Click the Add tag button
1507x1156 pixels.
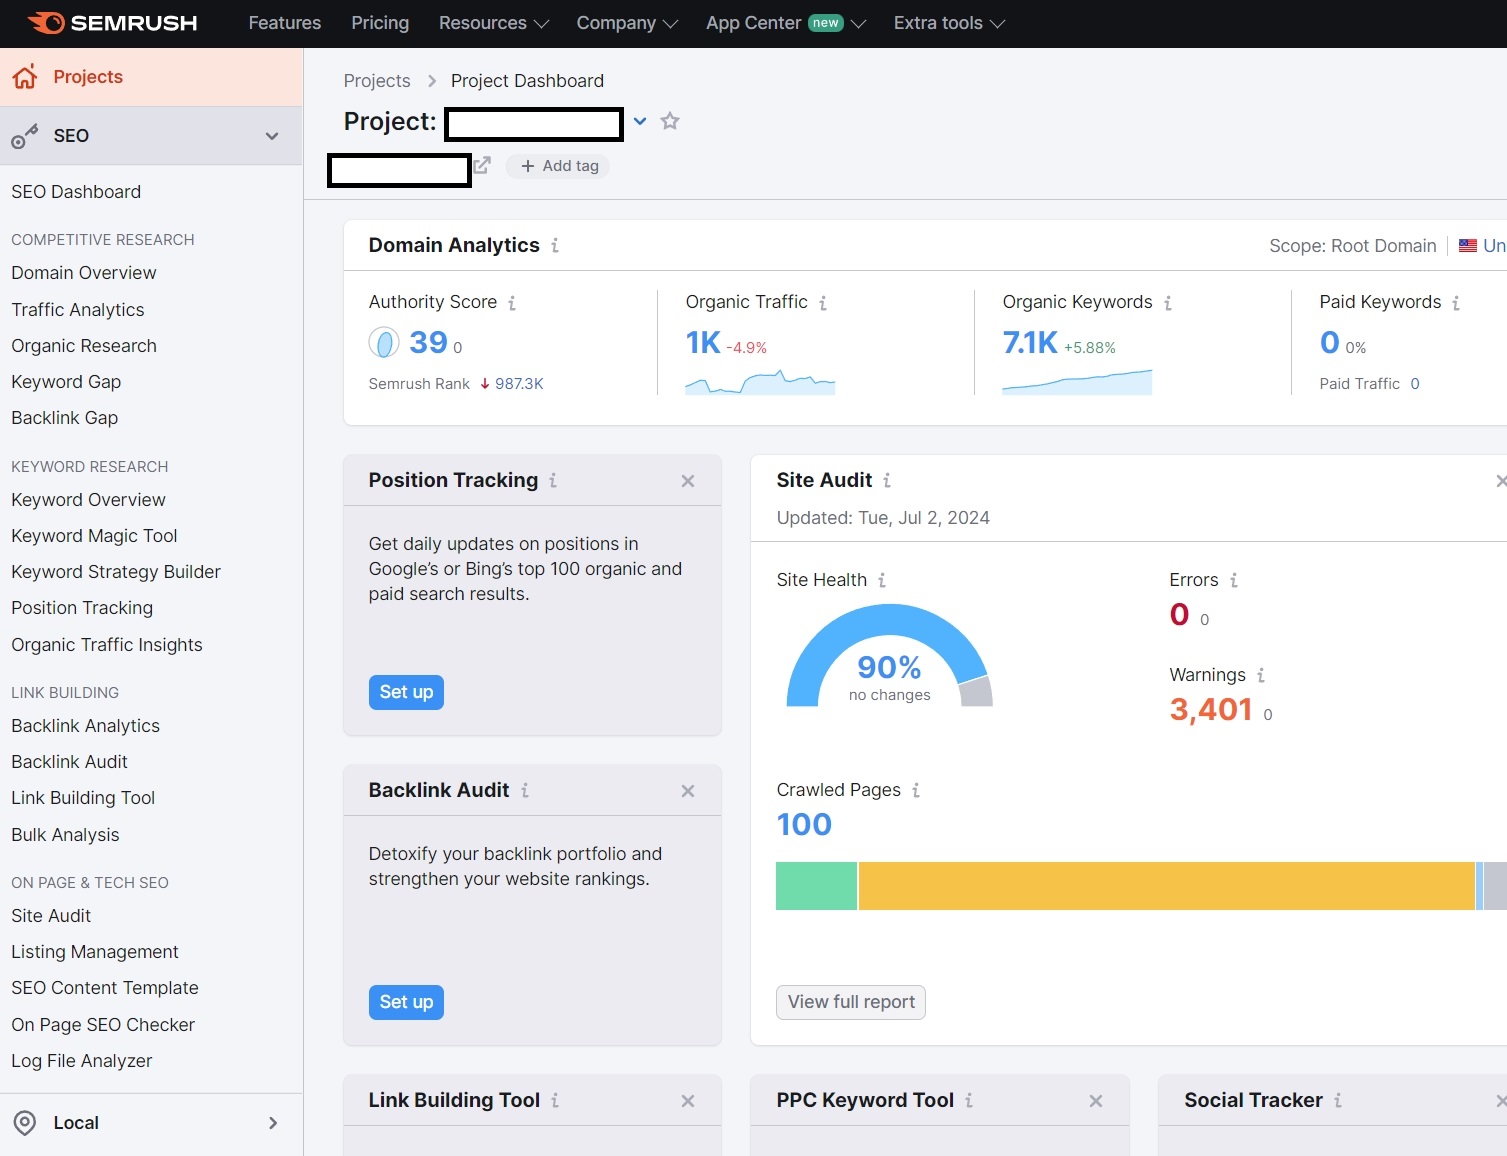(558, 166)
